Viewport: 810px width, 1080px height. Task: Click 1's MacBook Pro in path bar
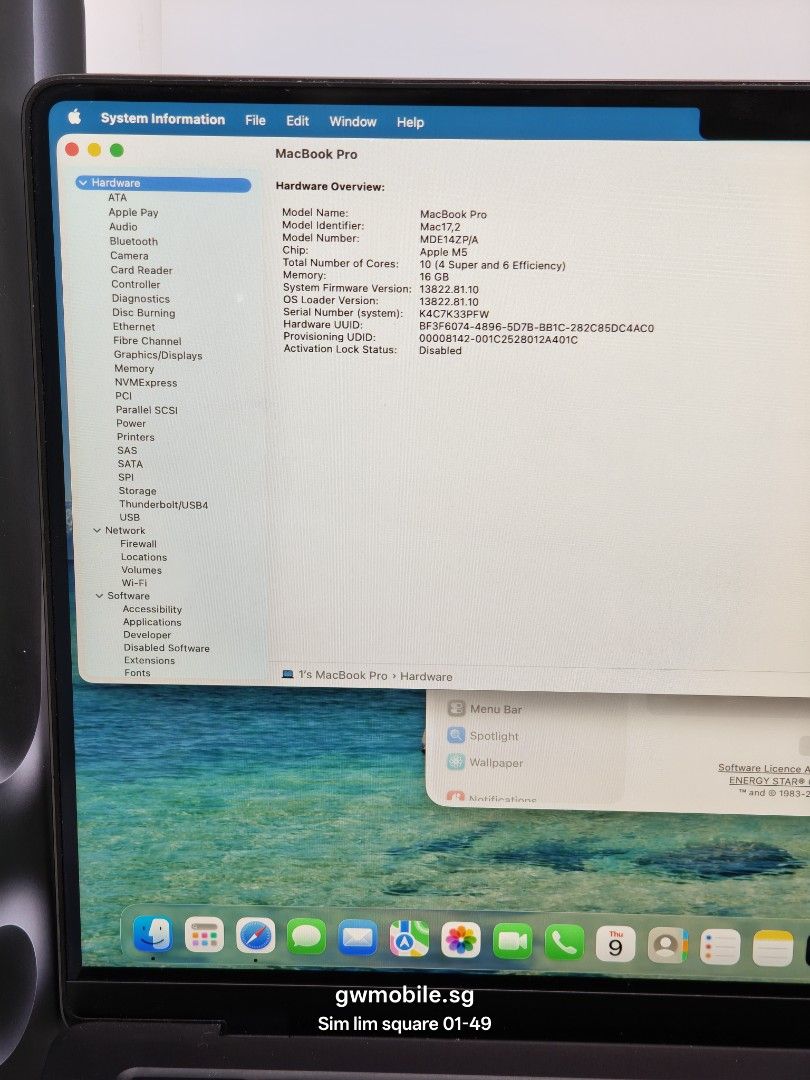(342, 675)
